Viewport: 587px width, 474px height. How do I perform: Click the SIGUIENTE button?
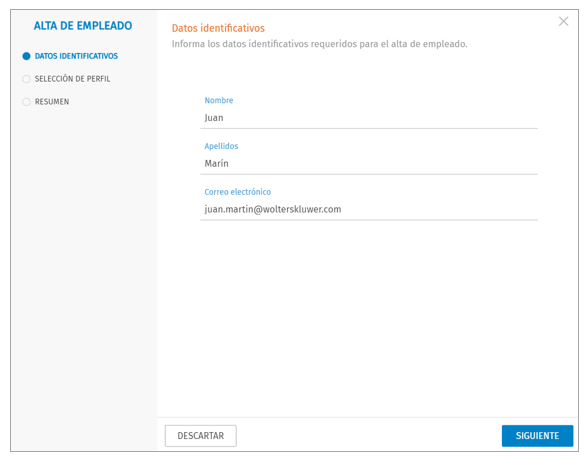coord(537,436)
